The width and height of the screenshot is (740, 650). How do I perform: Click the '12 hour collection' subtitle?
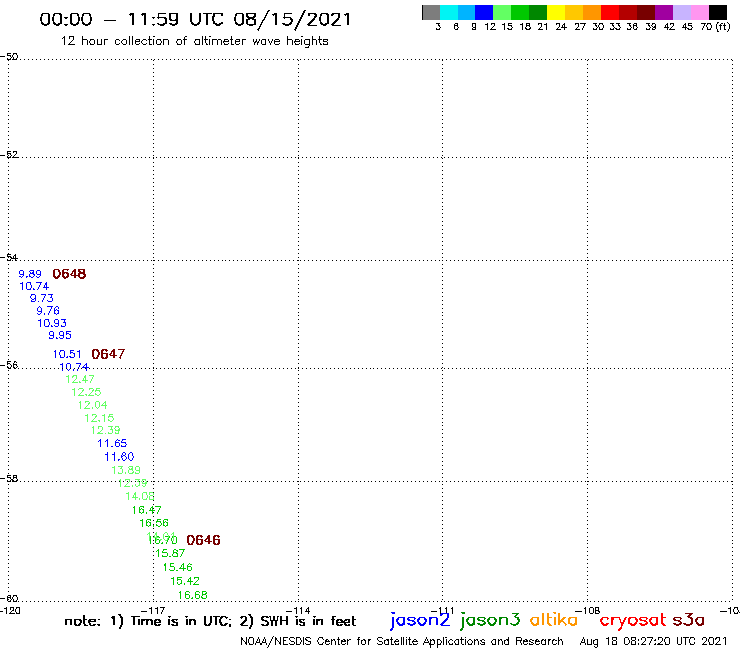tap(194, 42)
